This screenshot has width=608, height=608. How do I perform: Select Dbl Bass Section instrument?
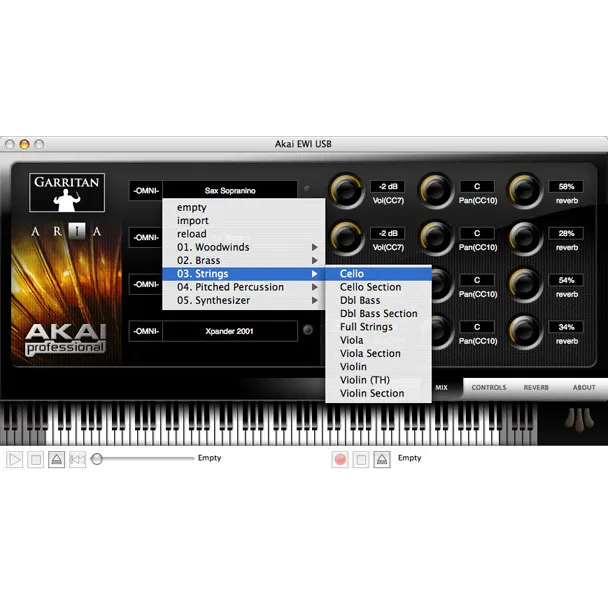[378, 314]
